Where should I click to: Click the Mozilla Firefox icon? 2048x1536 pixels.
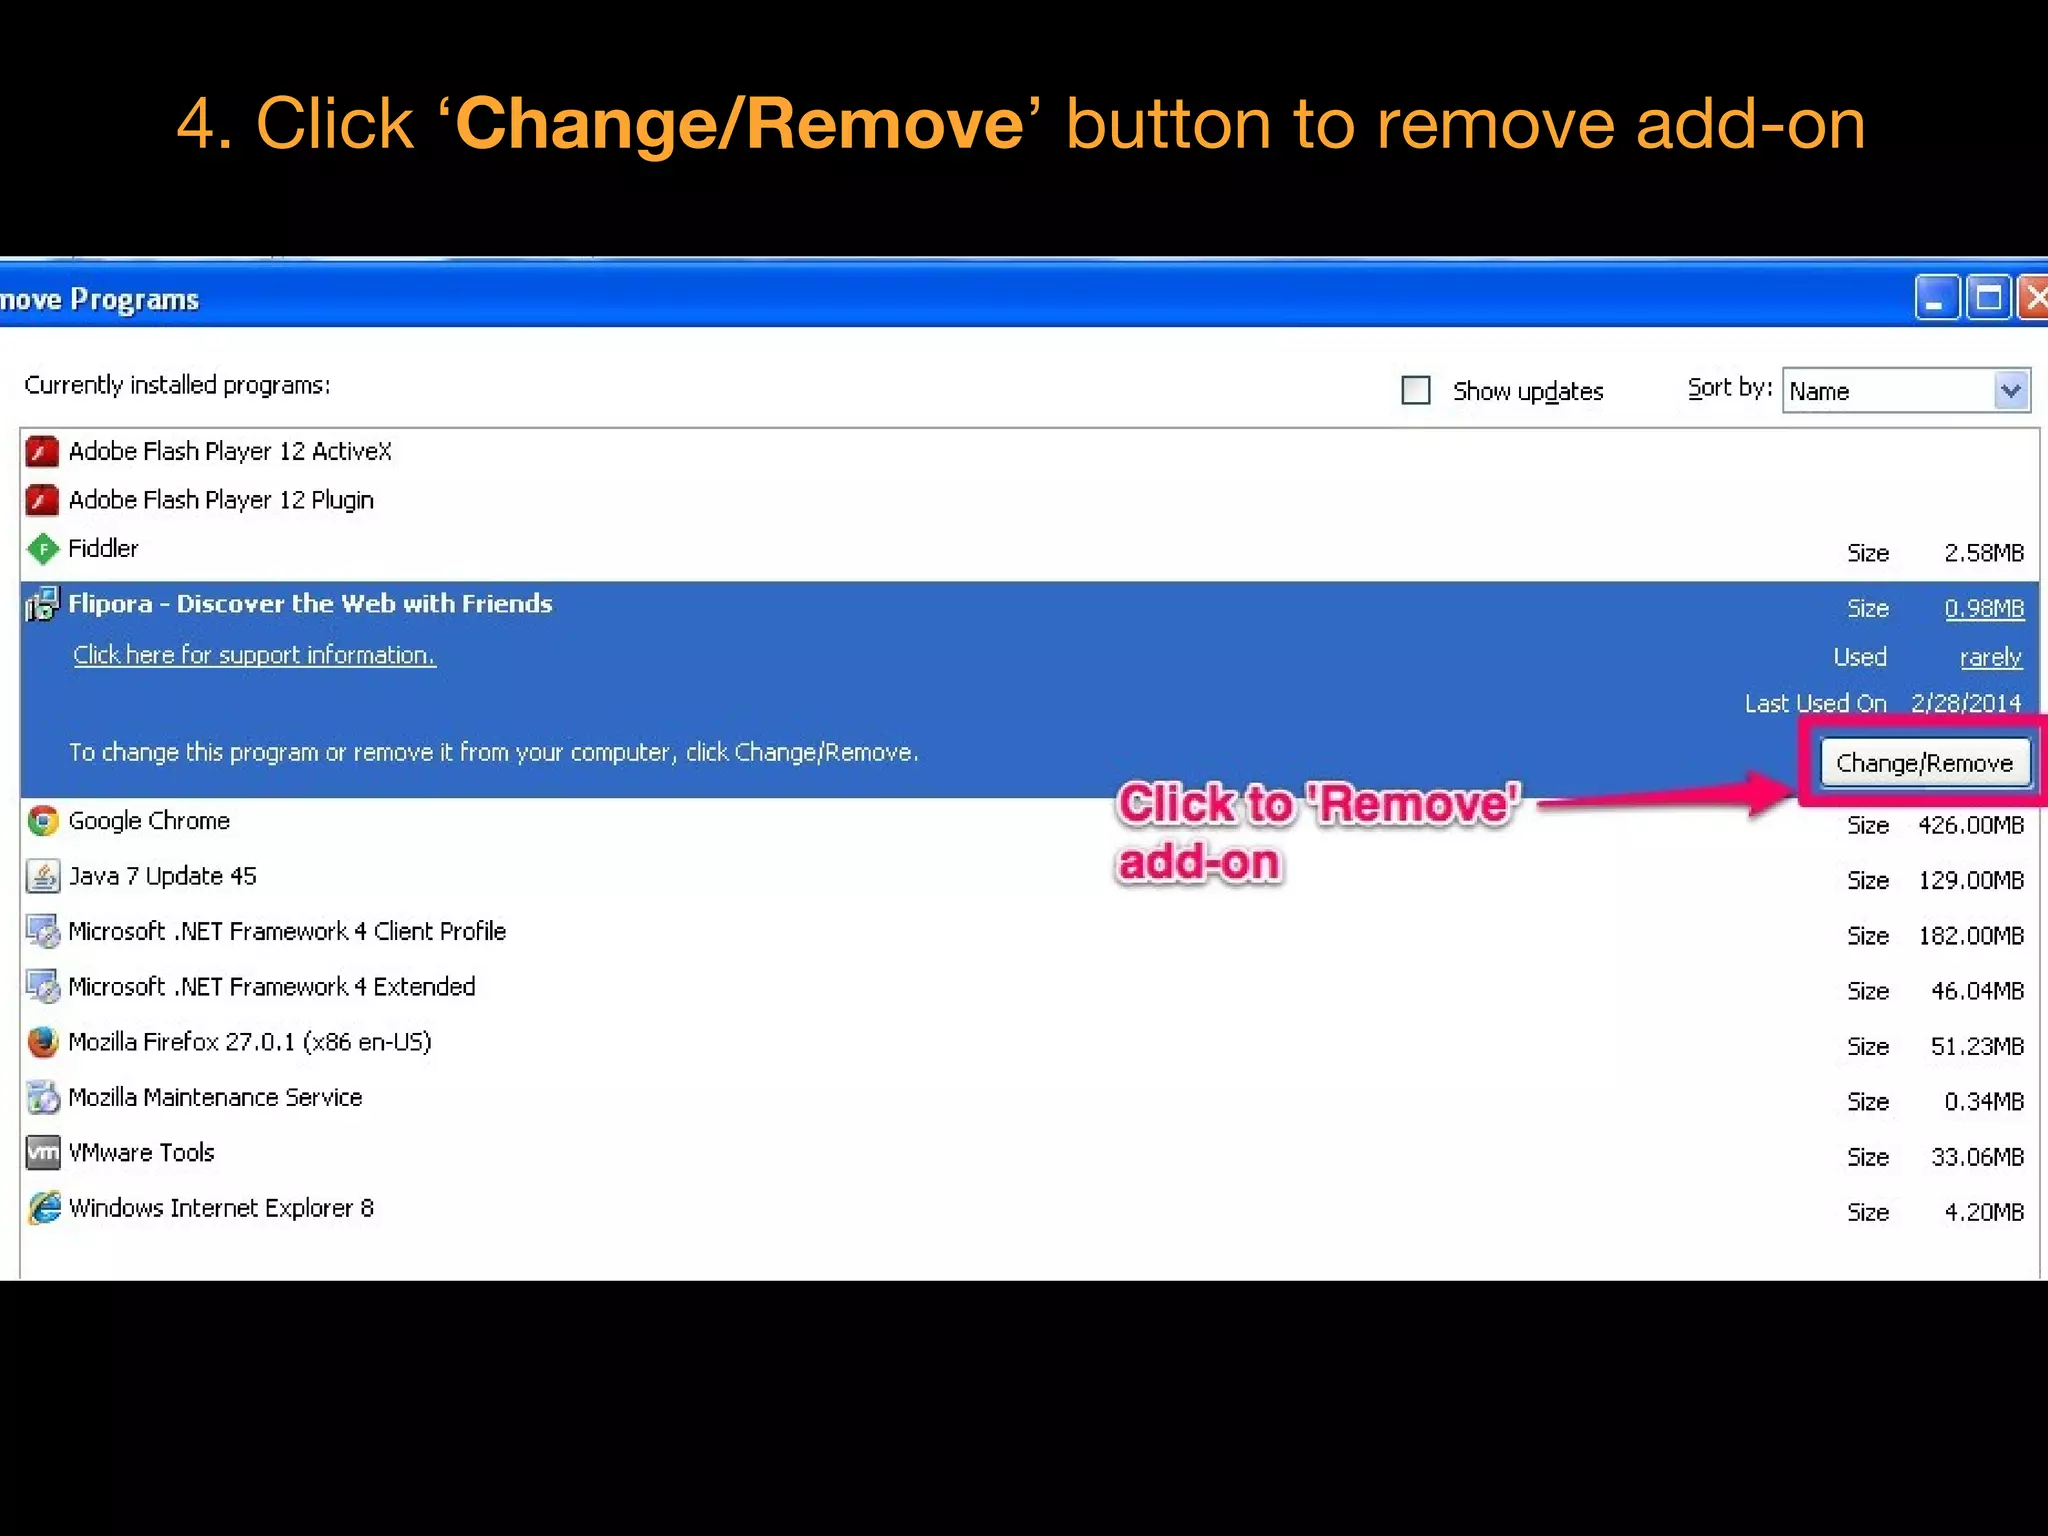click(42, 1043)
